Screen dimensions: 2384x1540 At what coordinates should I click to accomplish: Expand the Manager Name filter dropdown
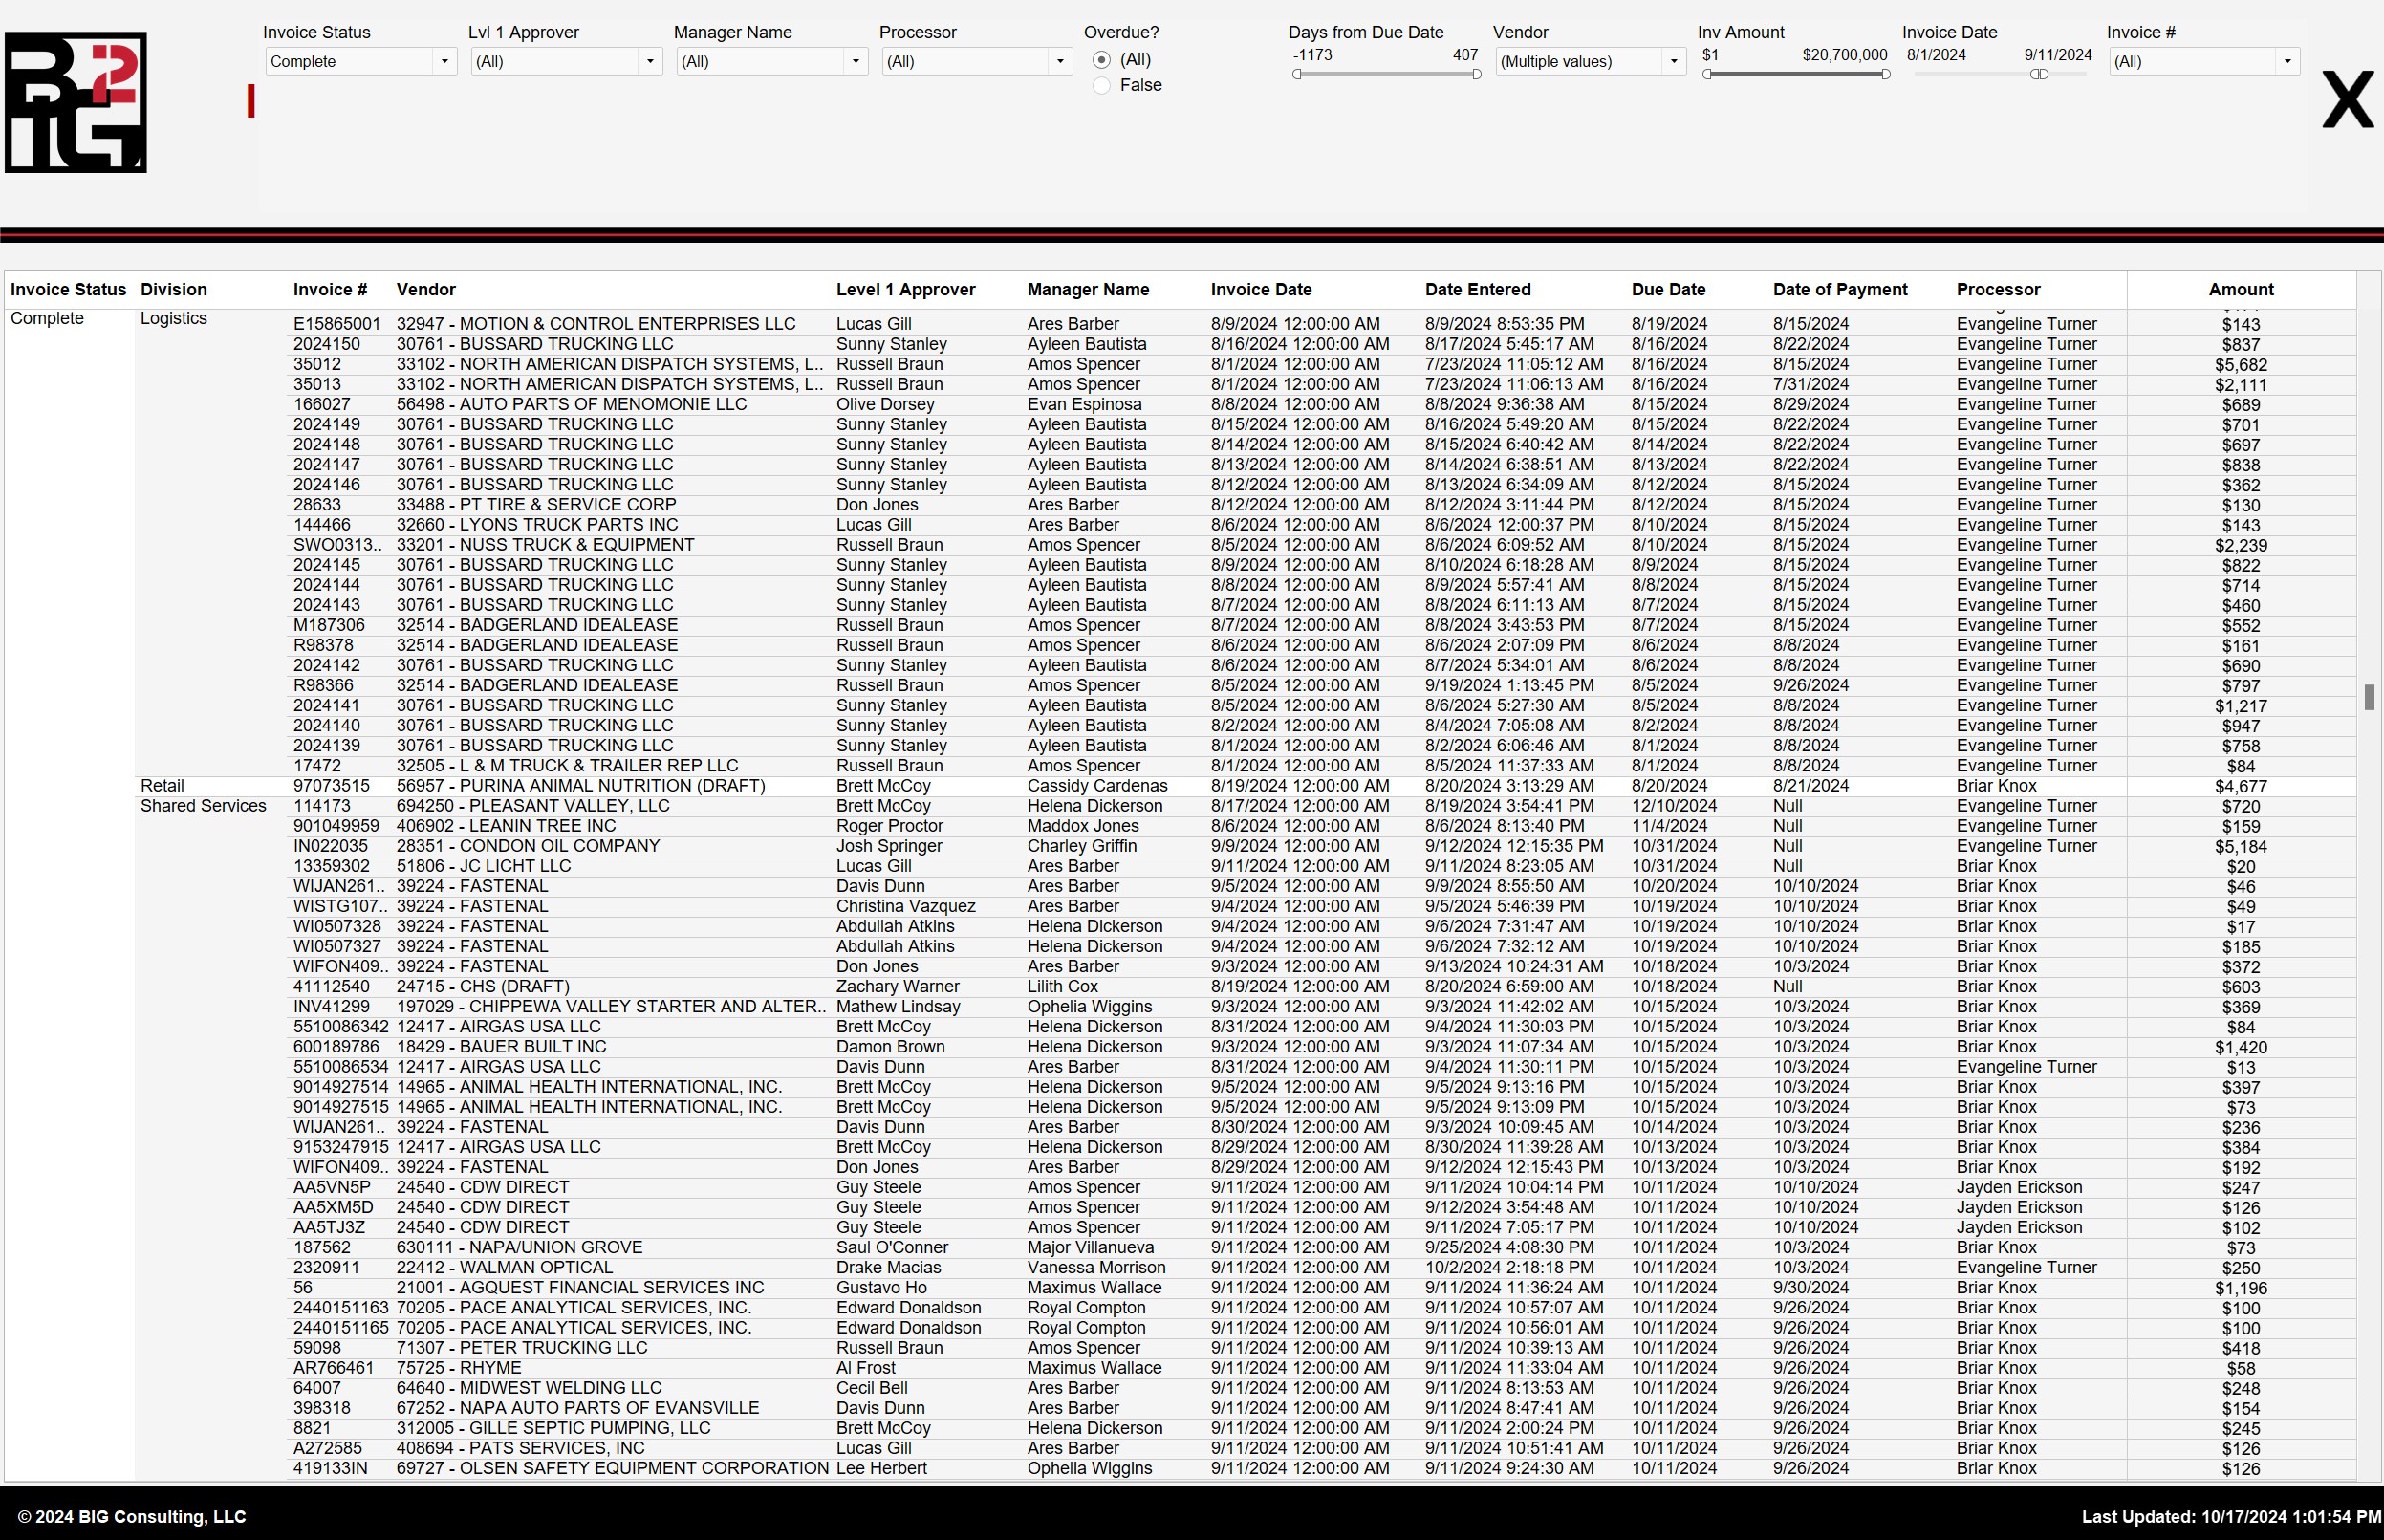pos(771,61)
